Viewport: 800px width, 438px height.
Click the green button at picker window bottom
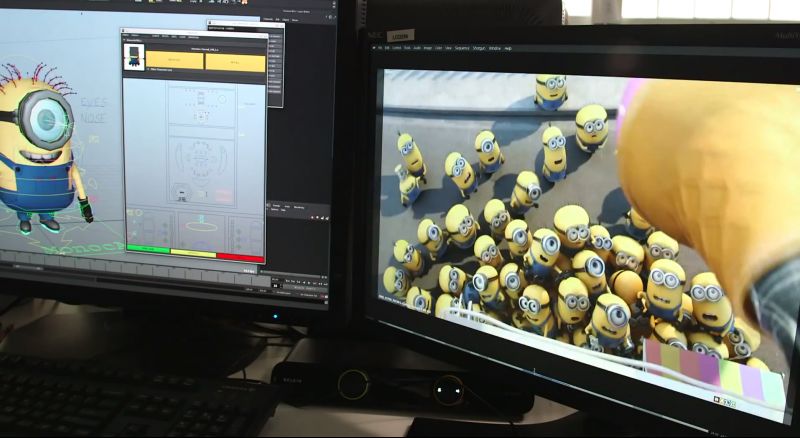tap(148, 249)
